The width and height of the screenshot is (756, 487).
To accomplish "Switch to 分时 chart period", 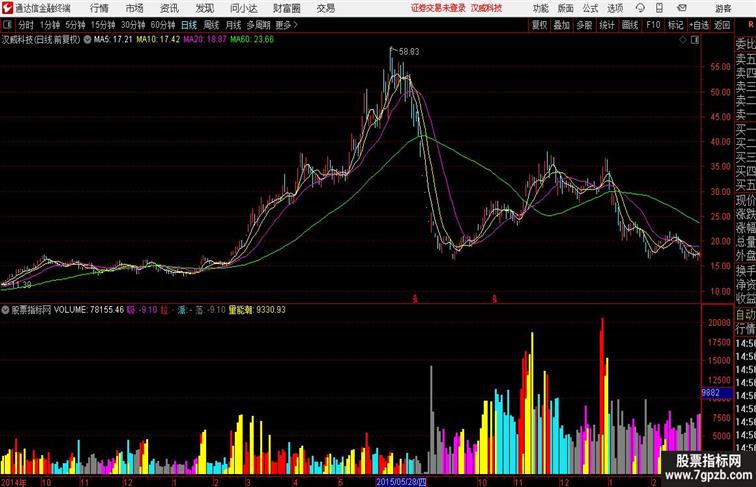I will tap(26, 25).
